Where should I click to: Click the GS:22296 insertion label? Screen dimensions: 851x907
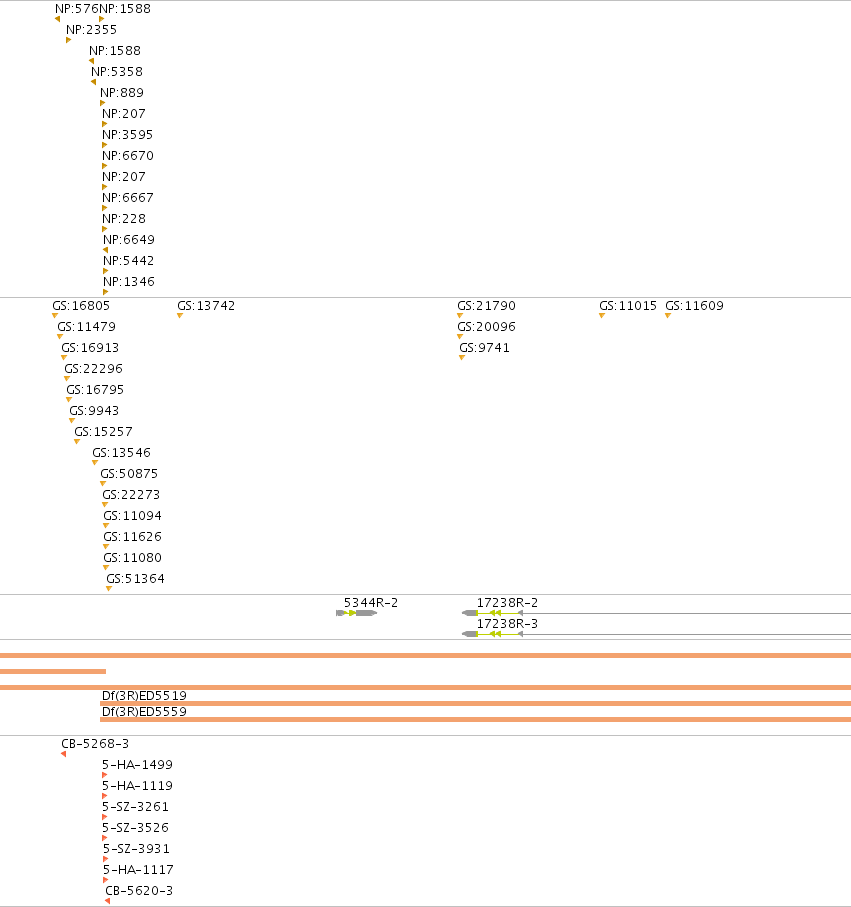(94, 368)
